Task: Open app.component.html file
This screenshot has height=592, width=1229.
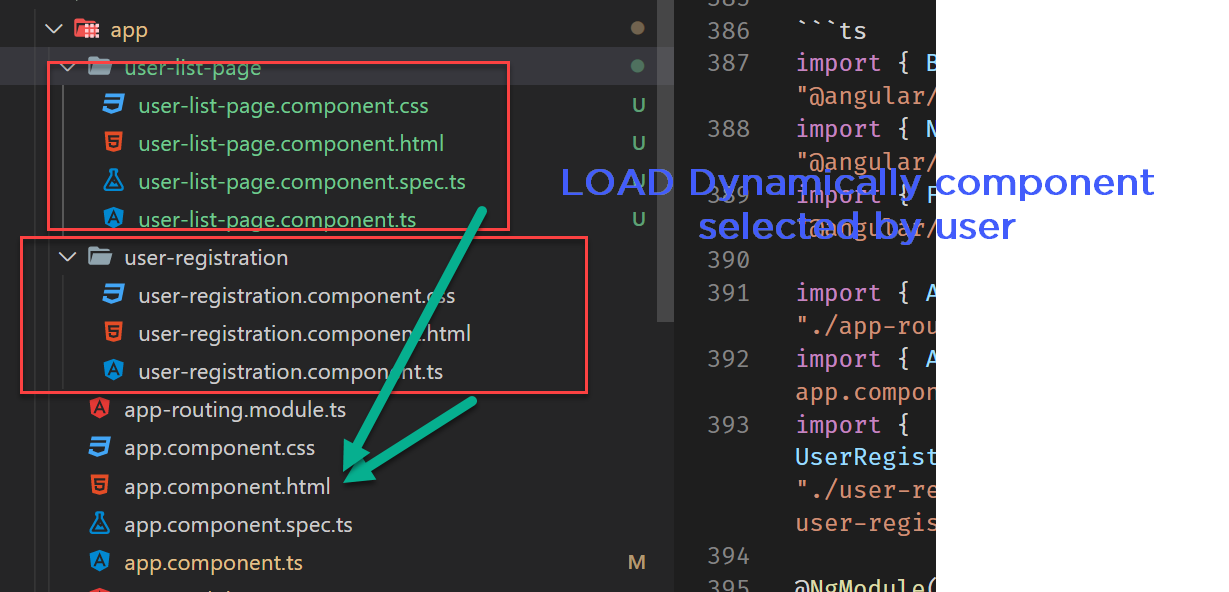Action: coord(227,487)
